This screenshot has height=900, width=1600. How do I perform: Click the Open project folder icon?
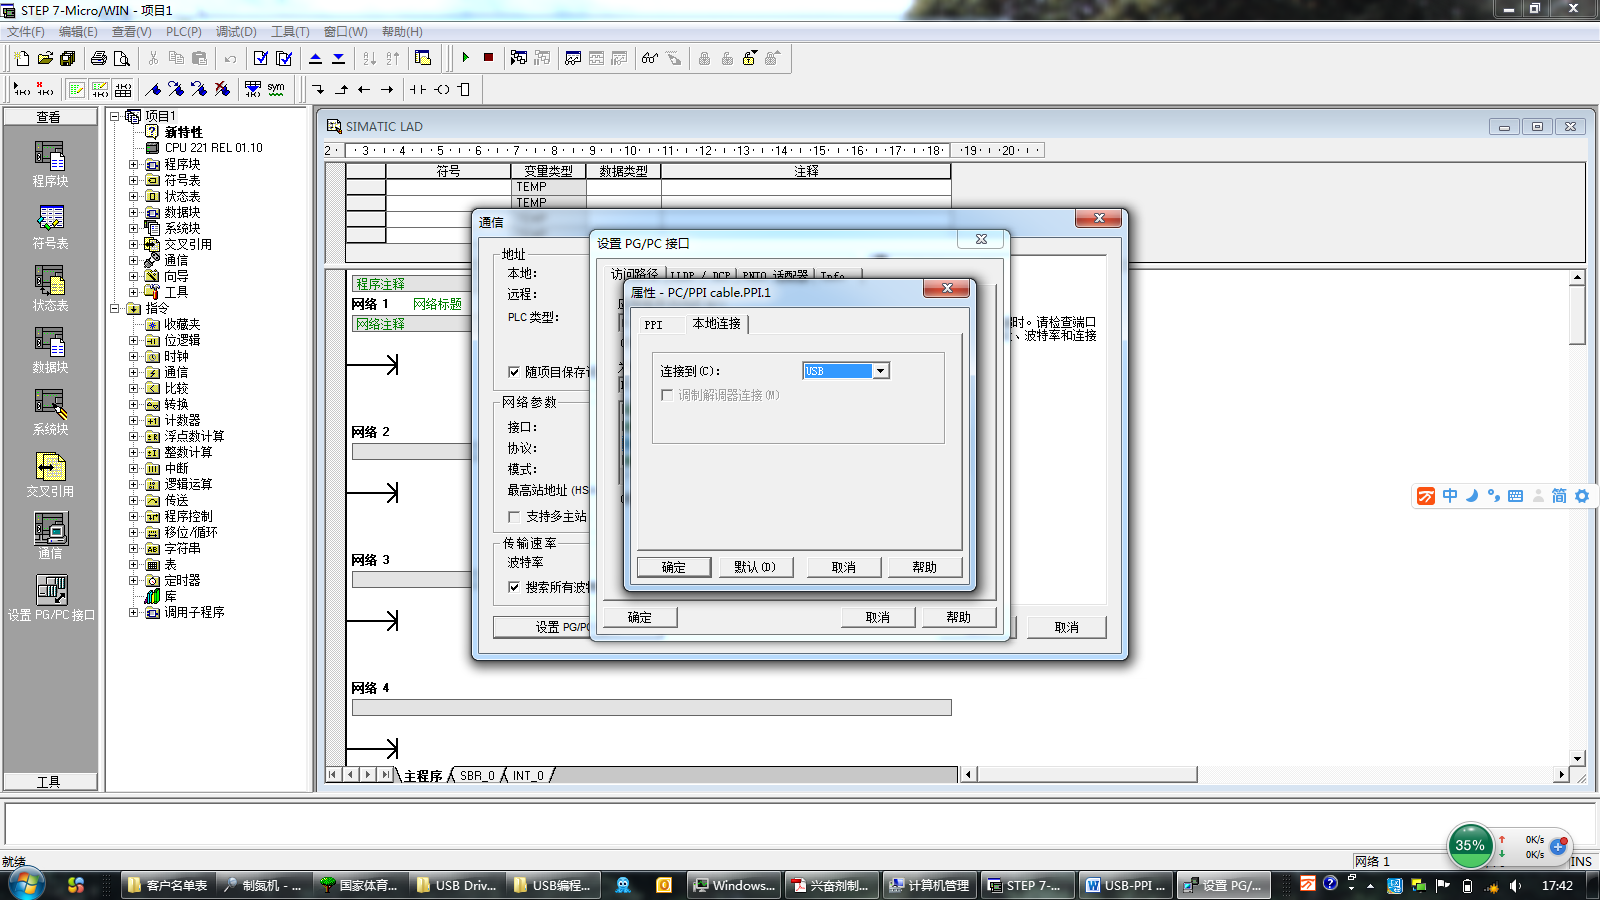tap(45, 58)
